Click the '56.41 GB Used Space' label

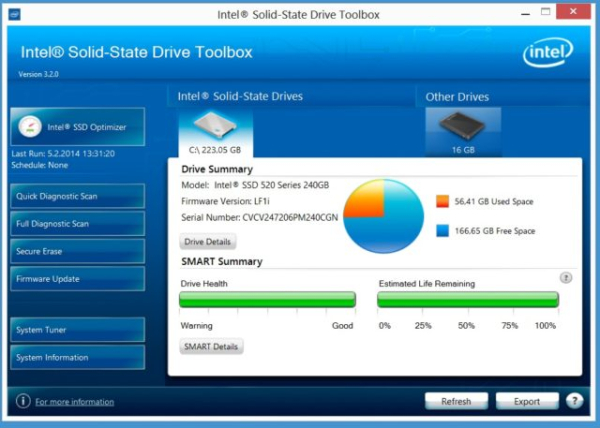click(494, 202)
